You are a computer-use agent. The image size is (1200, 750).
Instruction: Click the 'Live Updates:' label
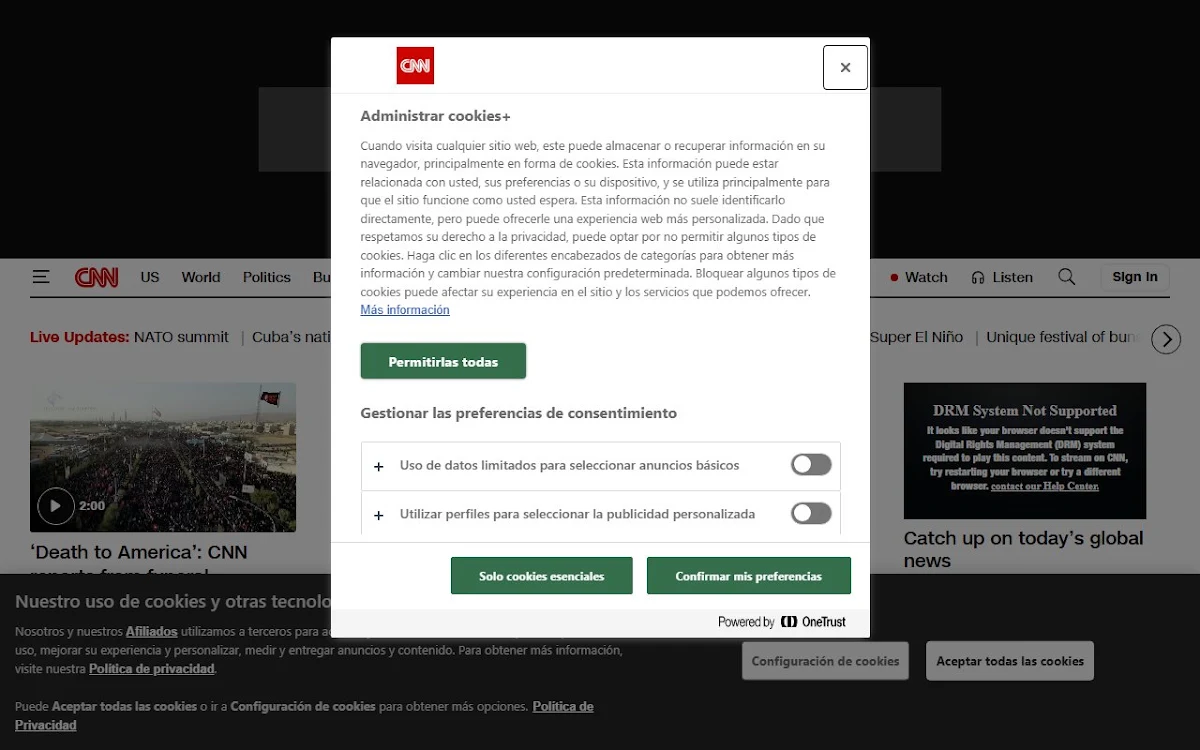[x=80, y=337]
